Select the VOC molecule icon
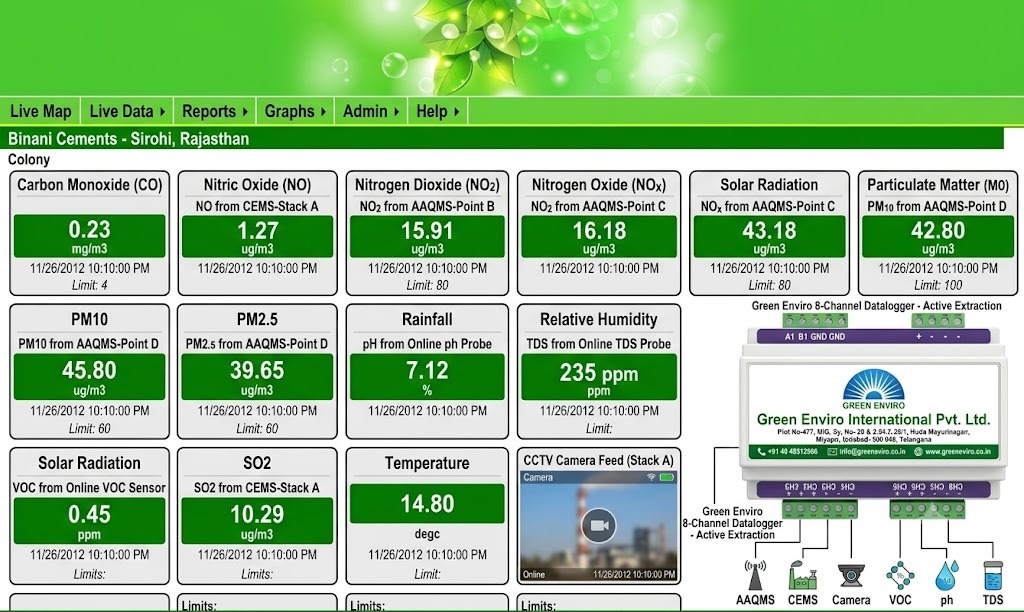The height and width of the screenshot is (612, 1024). pyautogui.click(x=900, y=575)
